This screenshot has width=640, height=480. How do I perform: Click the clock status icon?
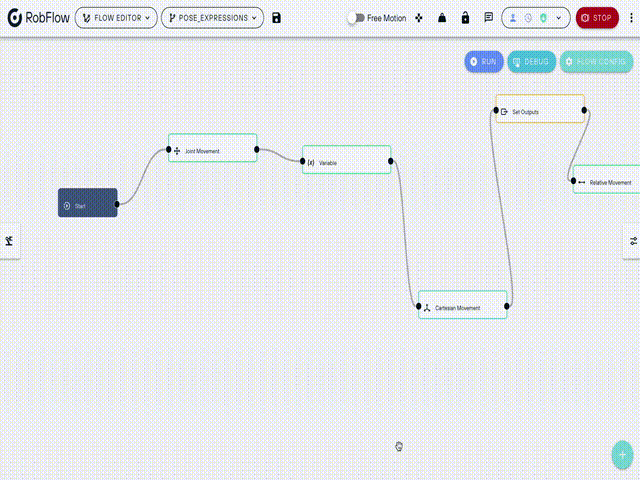click(528, 18)
